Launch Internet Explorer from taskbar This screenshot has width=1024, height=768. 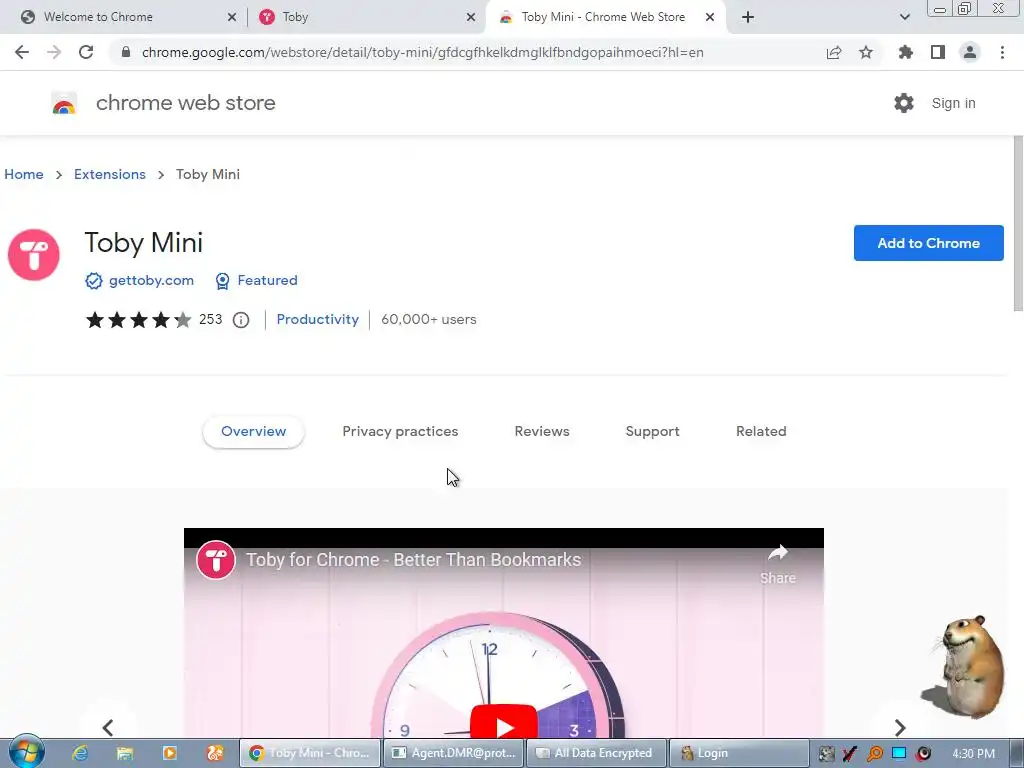coord(80,753)
